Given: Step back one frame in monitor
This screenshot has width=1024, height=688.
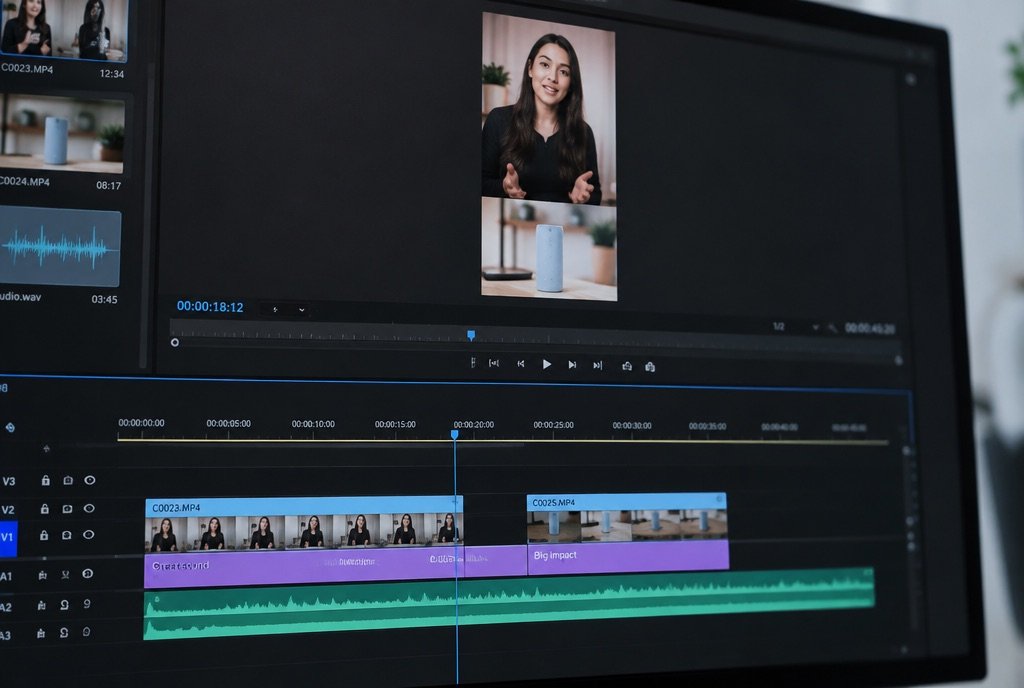Looking at the screenshot, I should pos(520,364).
